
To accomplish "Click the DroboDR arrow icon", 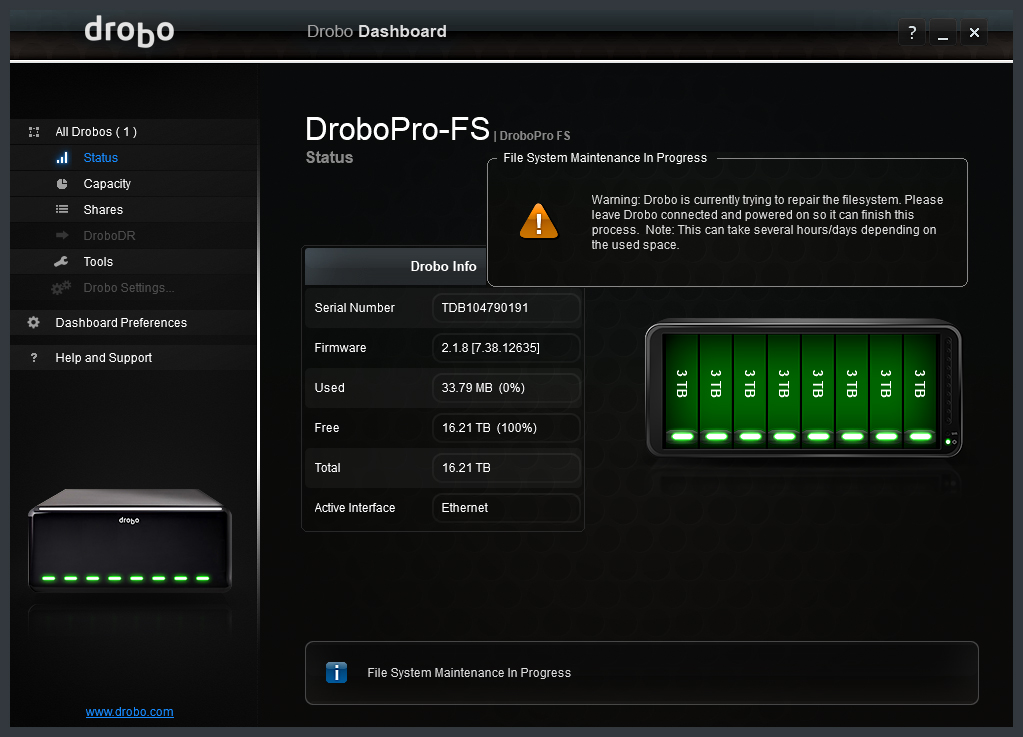I will [x=62, y=235].
